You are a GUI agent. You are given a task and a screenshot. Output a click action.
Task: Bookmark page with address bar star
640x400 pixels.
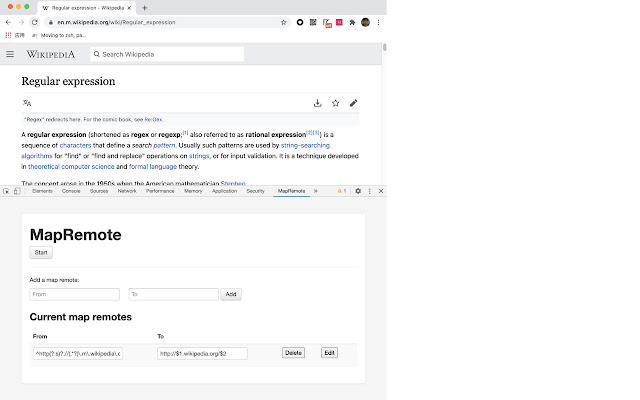tap(283, 22)
